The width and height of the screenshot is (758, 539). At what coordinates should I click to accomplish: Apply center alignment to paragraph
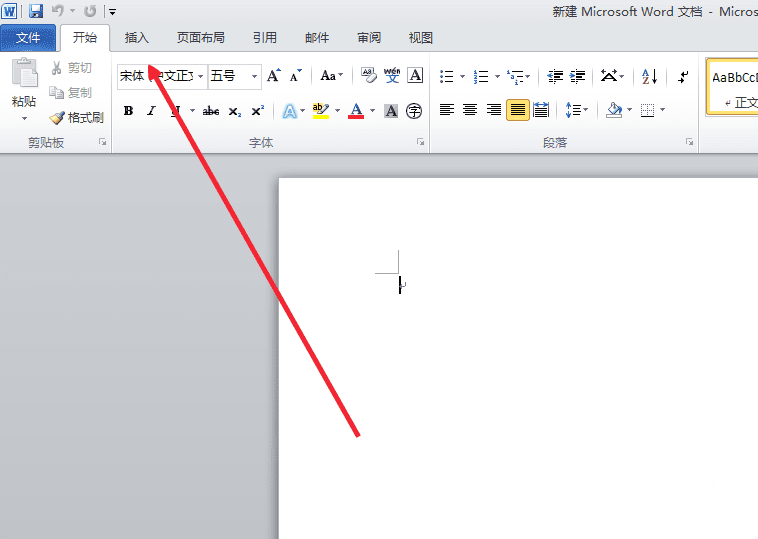pyautogui.click(x=470, y=110)
